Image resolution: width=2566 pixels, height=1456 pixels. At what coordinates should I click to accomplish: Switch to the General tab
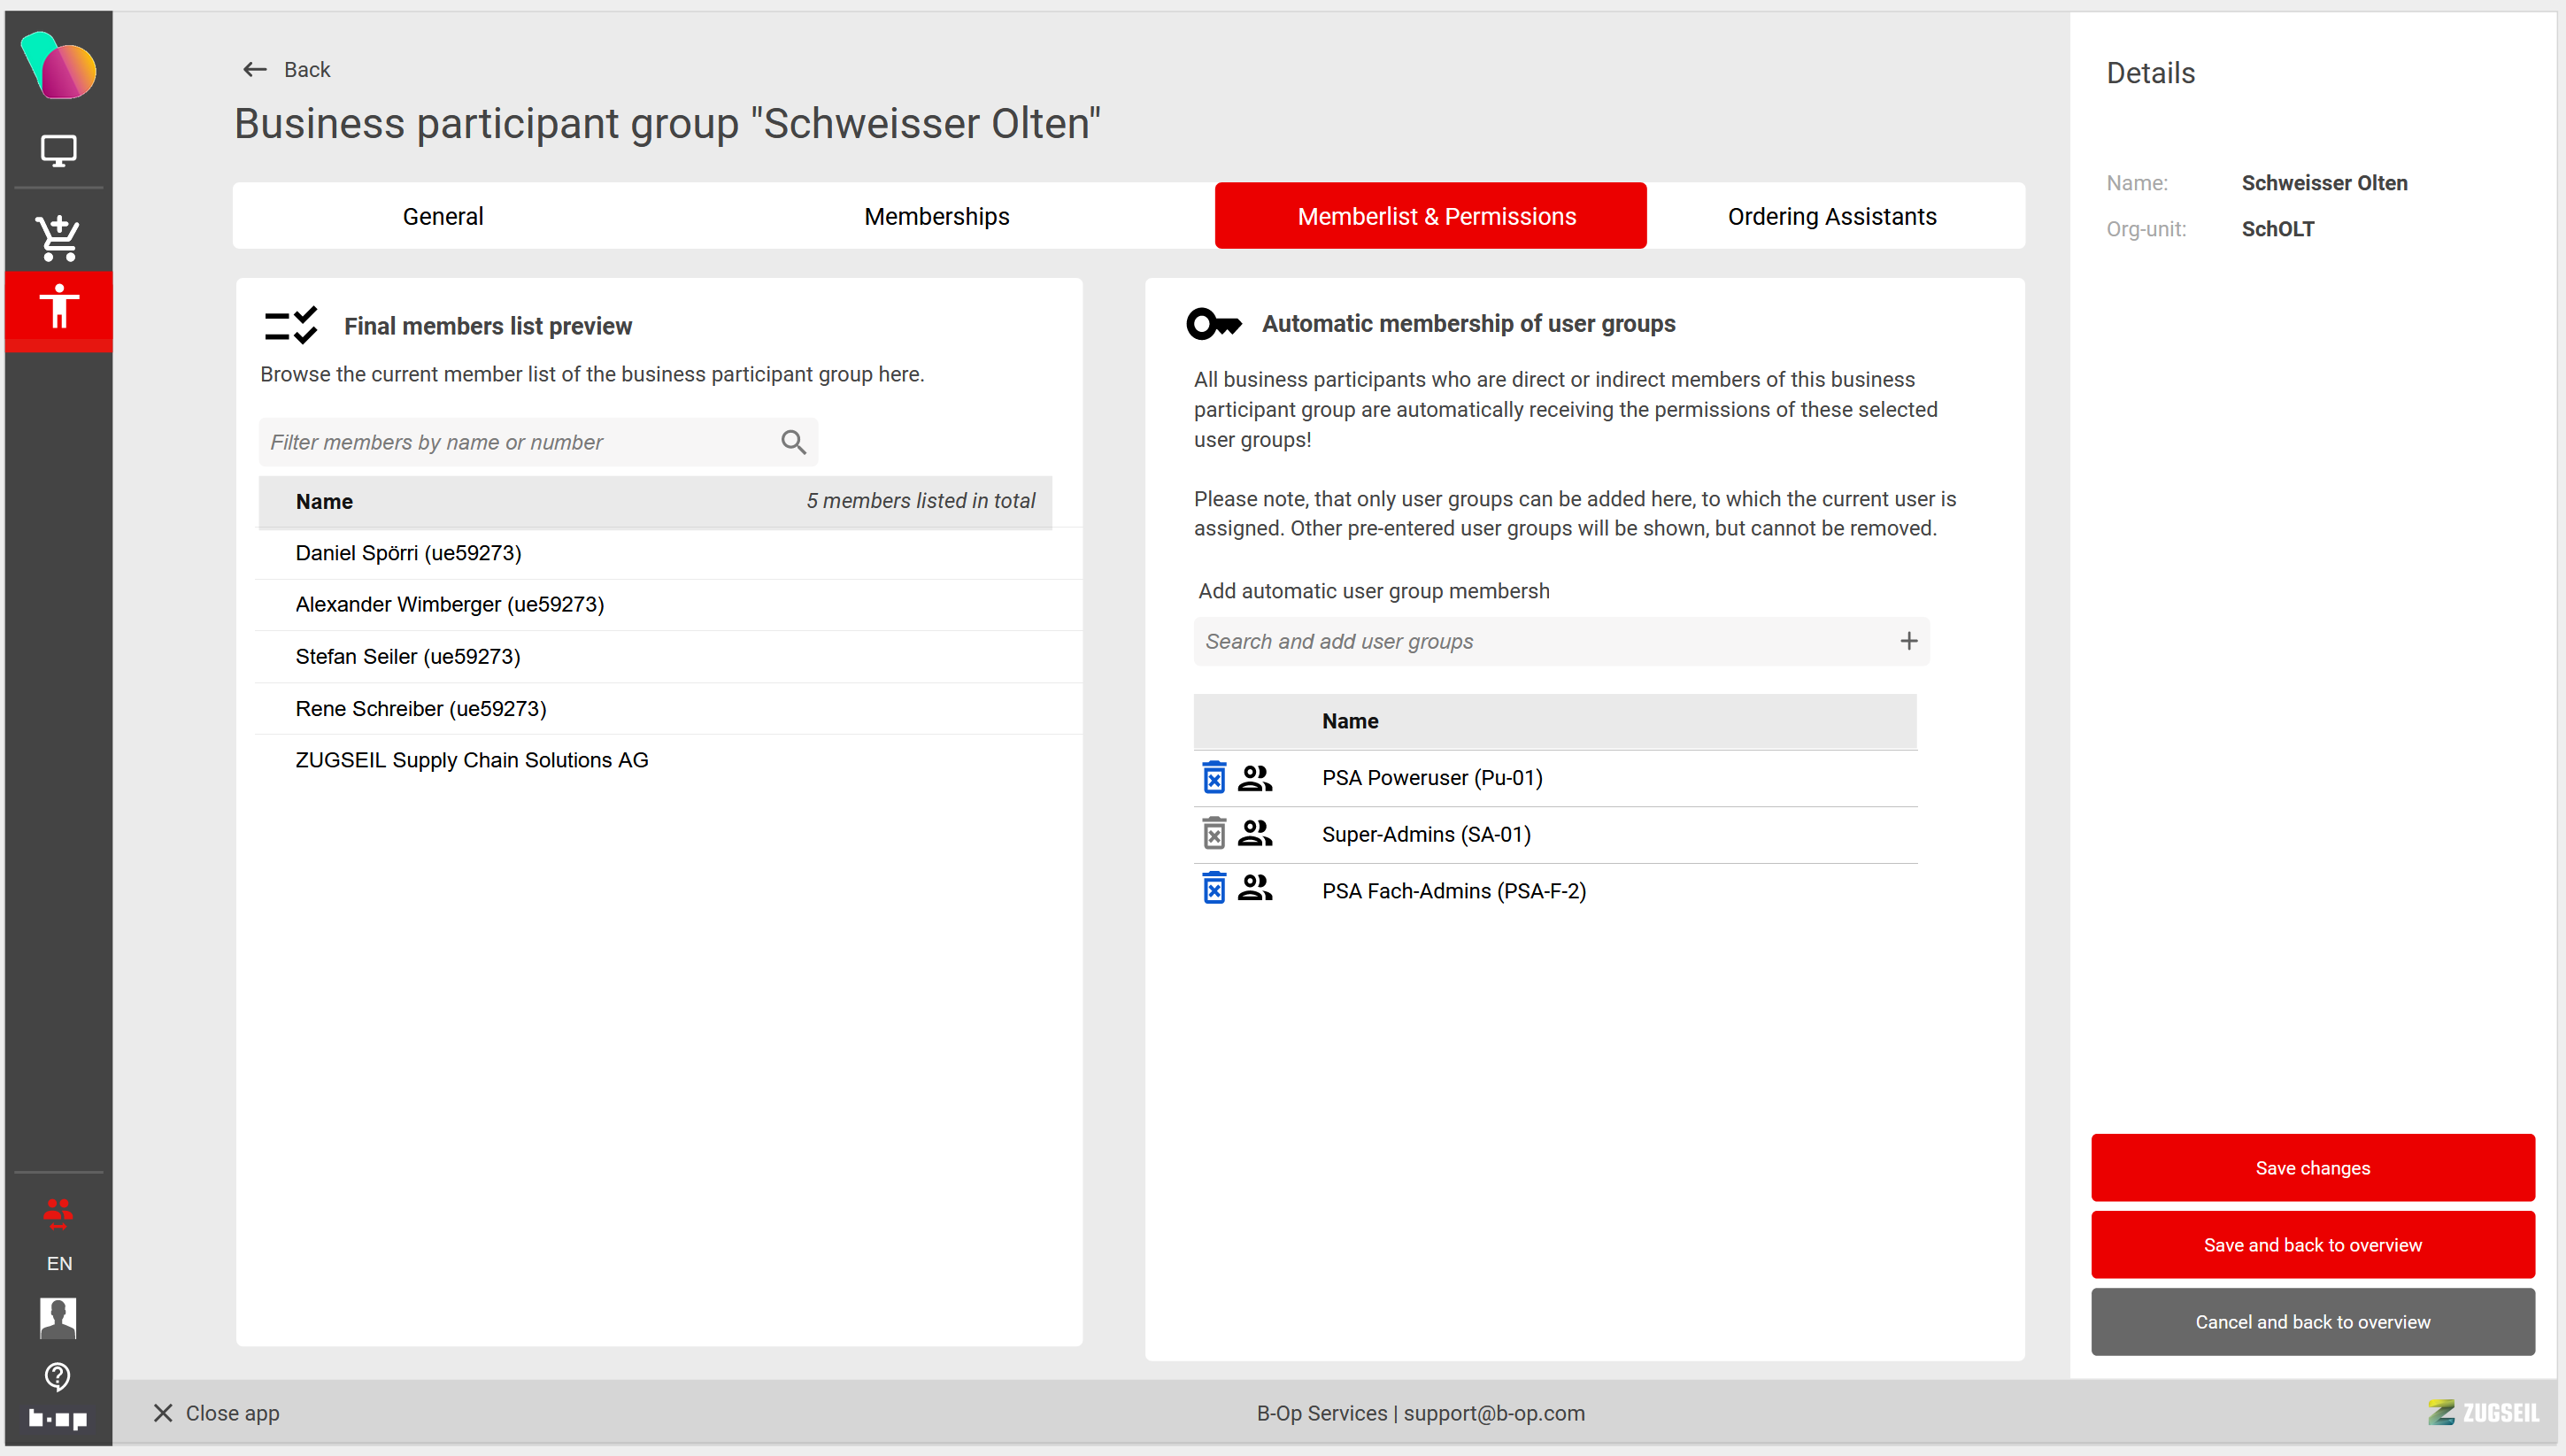[442, 216]
